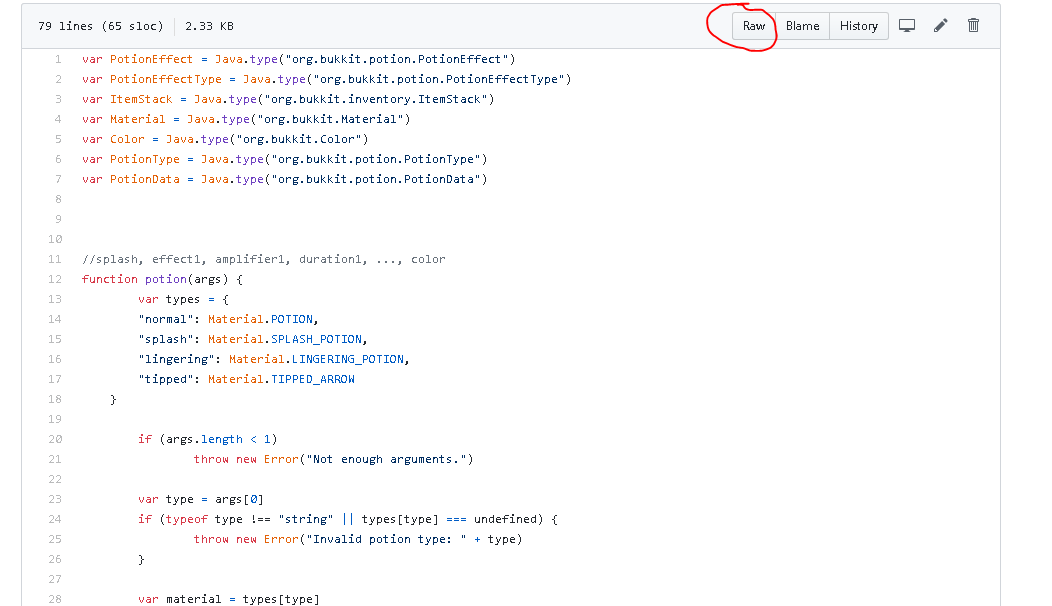This screenshot has width=1052, height=606.
Task: Click "TIPPED_ARROW" on line 17
Action: pos(313,379)
